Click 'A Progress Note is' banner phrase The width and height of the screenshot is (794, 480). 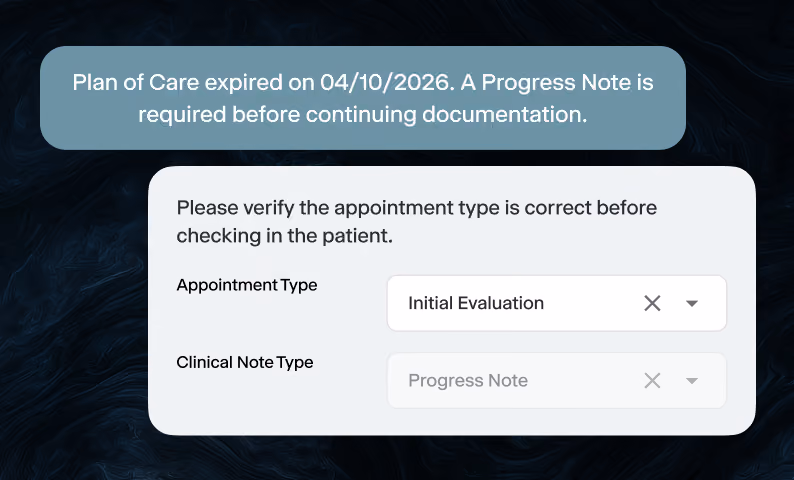(557, 83)
